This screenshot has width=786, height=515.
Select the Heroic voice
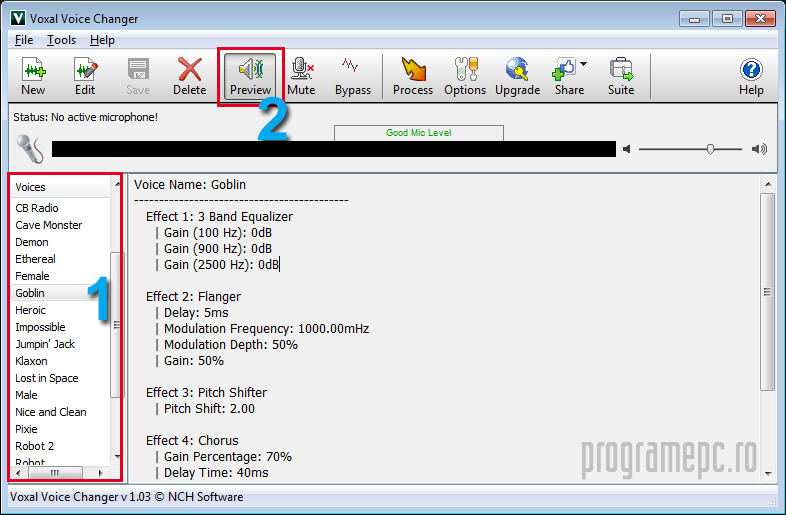coord(60,310)
